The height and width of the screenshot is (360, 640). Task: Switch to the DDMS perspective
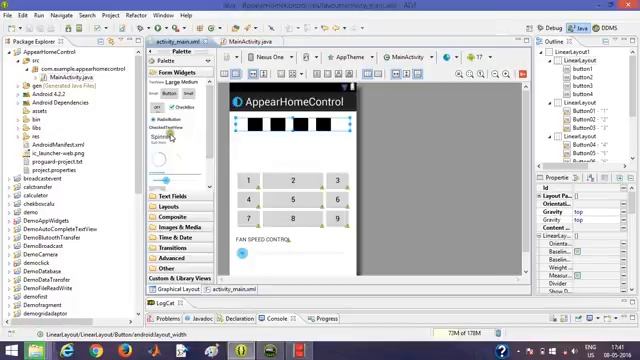(605, 28)
